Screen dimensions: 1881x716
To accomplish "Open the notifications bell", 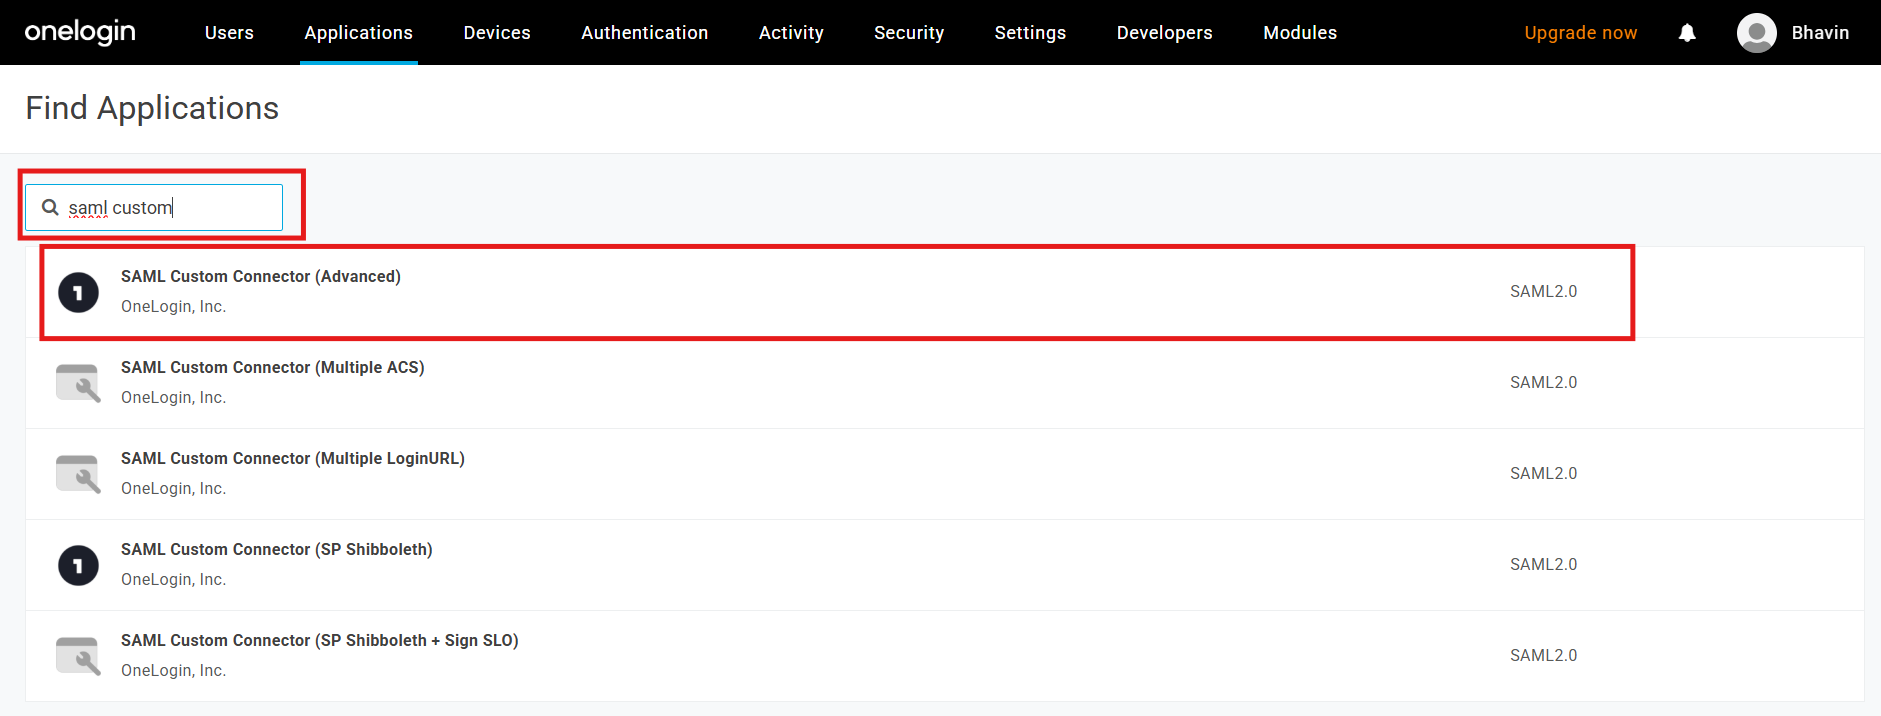I will coord(1687,33).
